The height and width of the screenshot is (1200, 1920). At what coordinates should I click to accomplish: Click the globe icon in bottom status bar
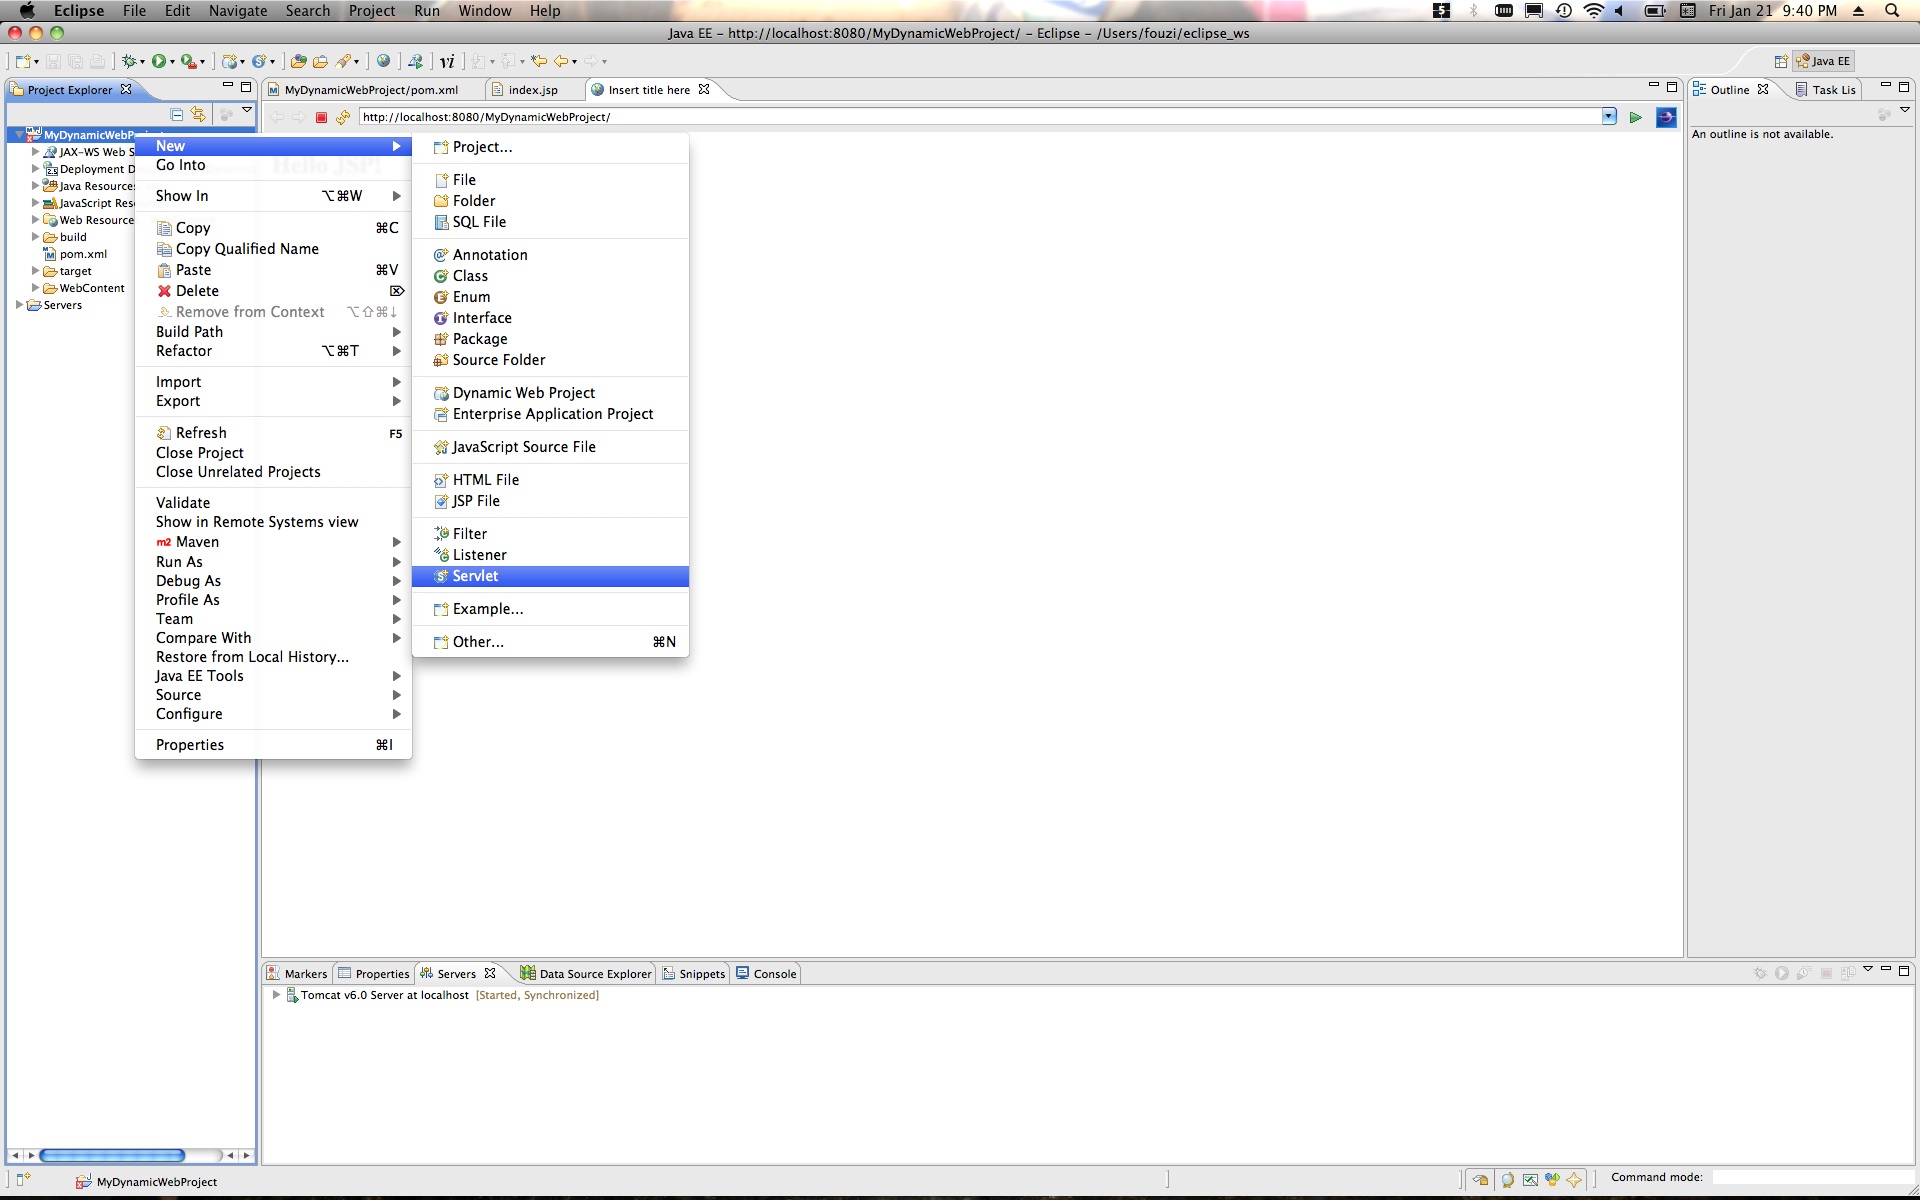tap(1508, 1180)
